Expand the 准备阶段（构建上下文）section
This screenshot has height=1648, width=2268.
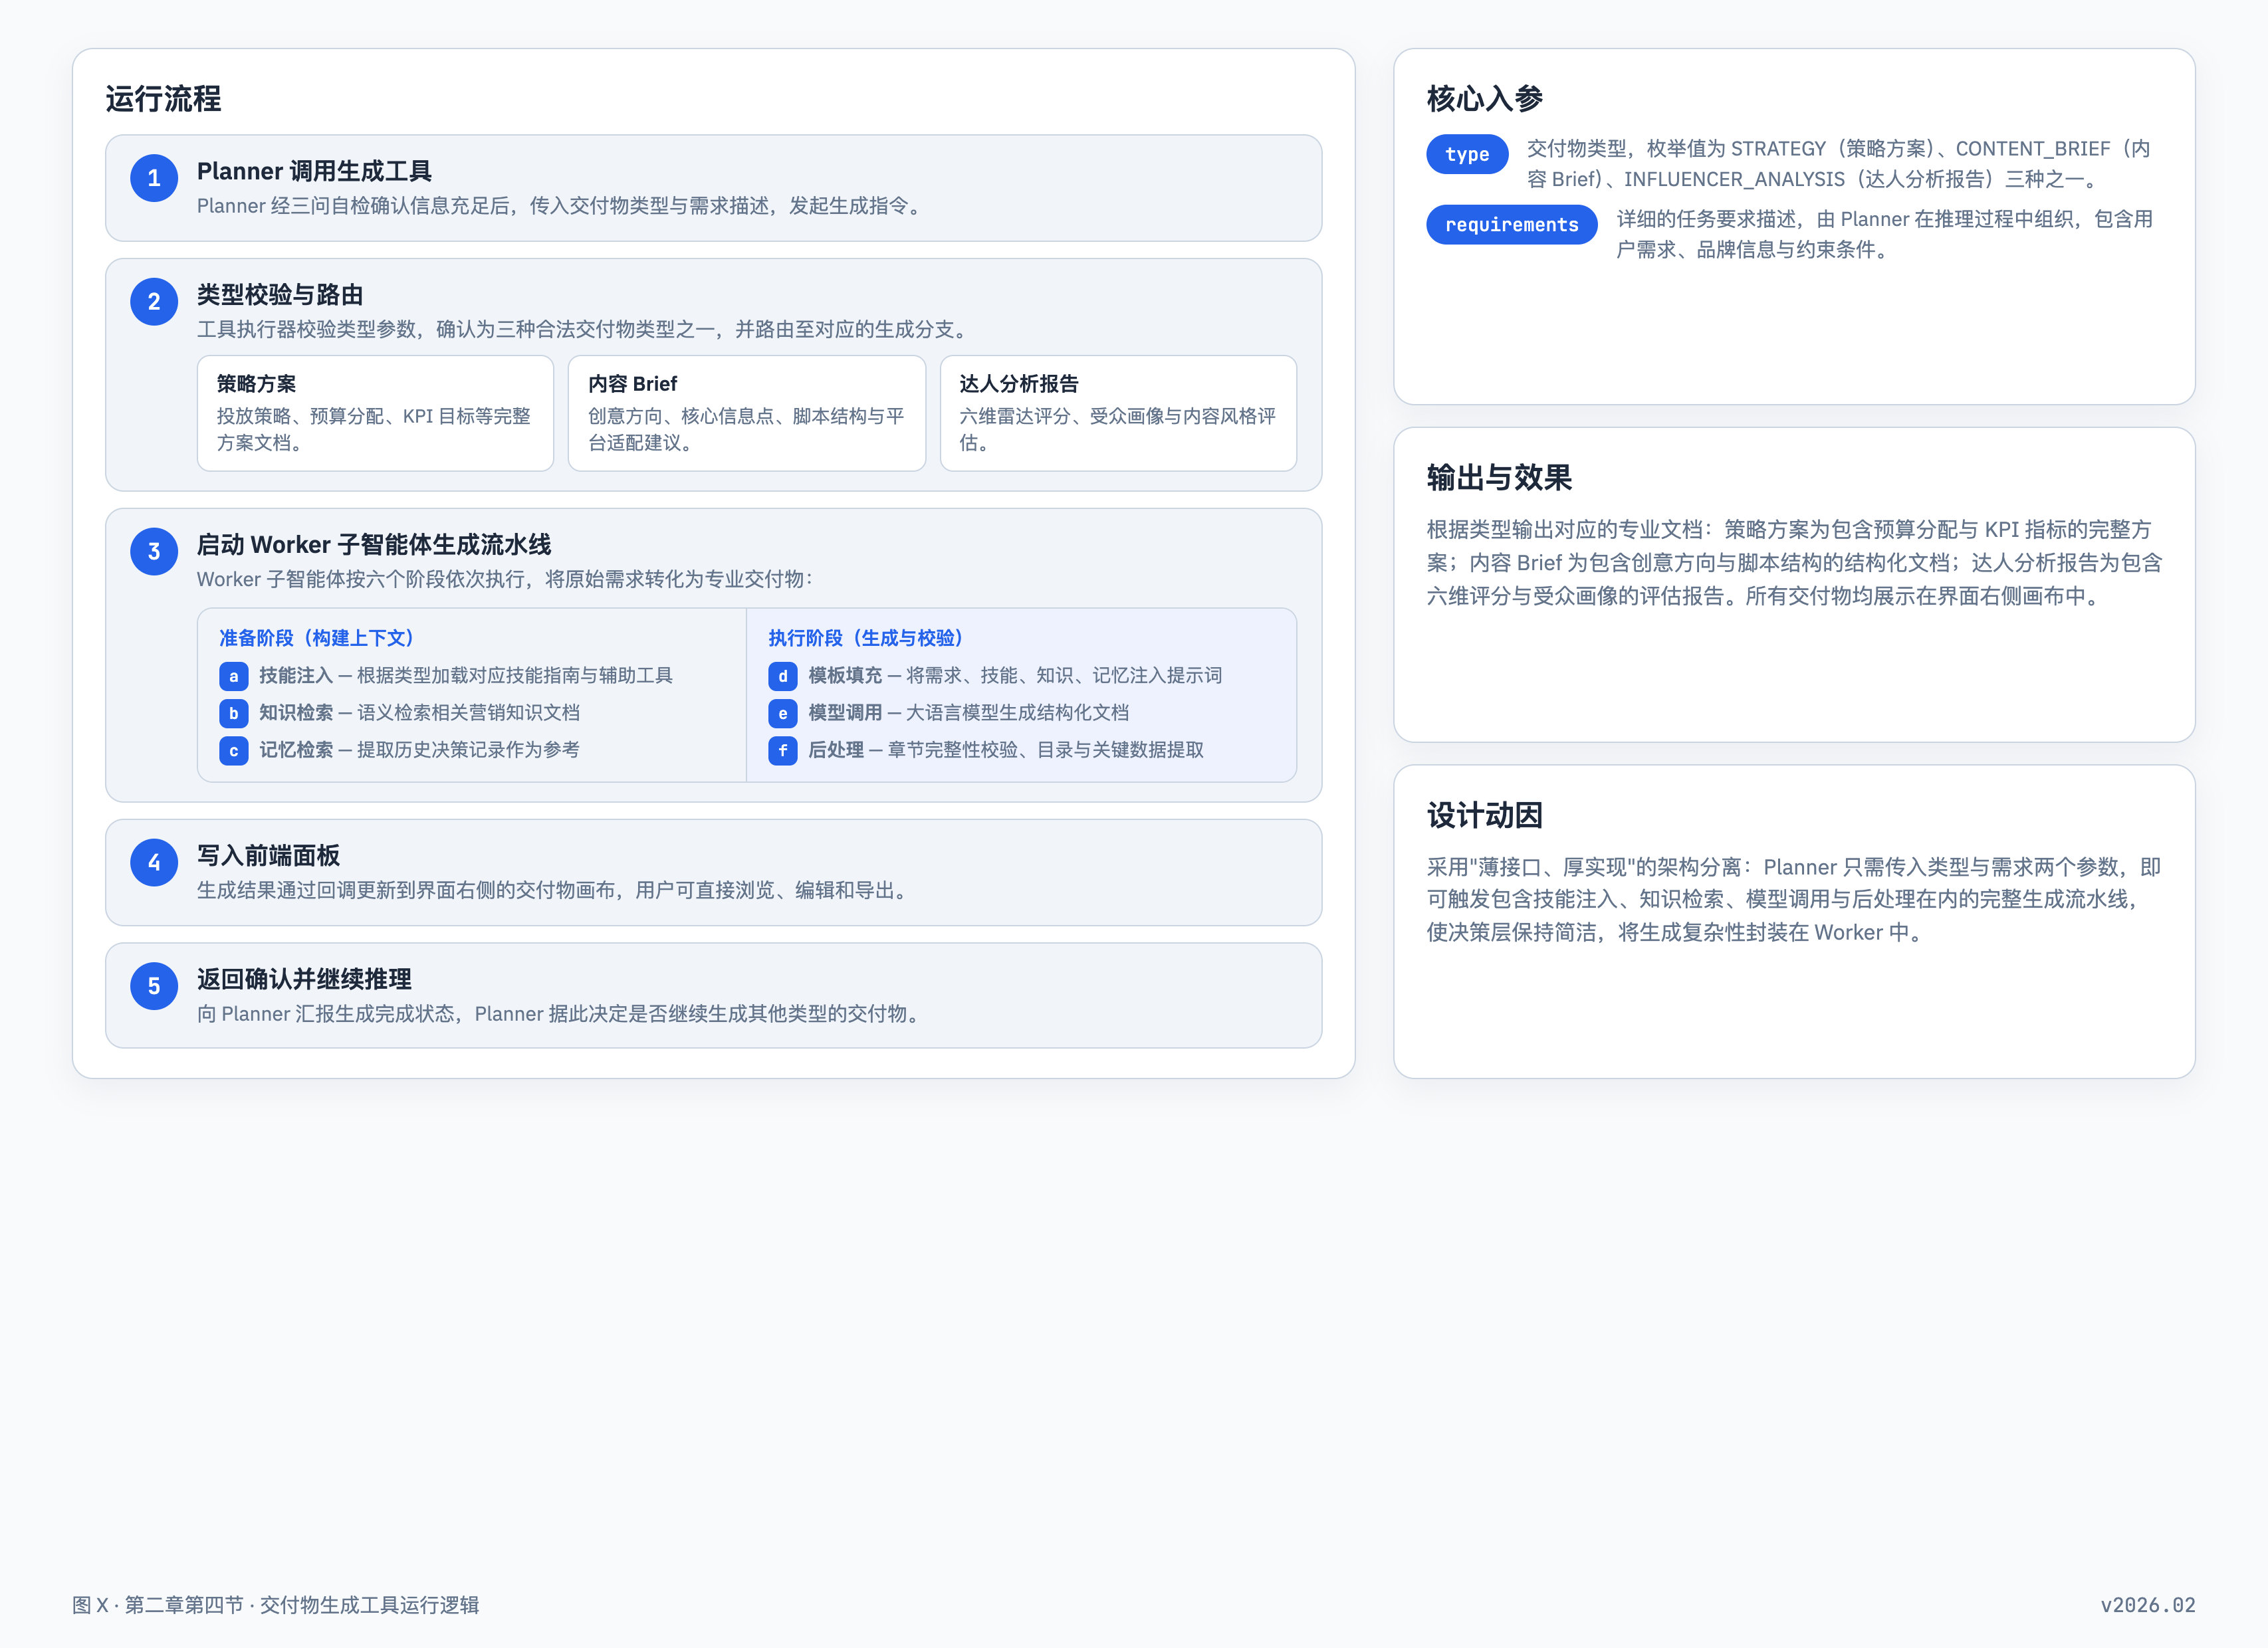coord(315,637)
